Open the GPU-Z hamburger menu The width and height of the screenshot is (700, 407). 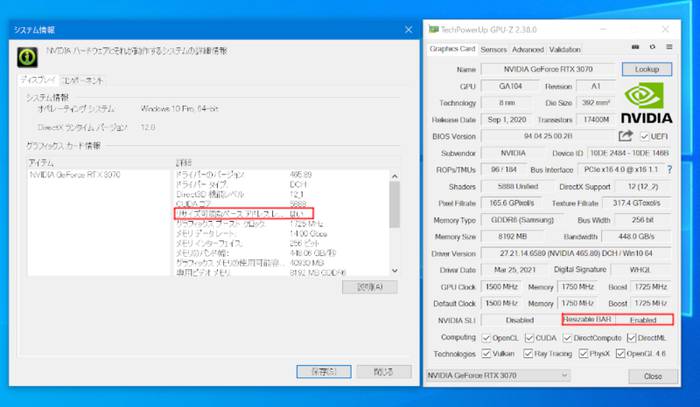[669, 47]
